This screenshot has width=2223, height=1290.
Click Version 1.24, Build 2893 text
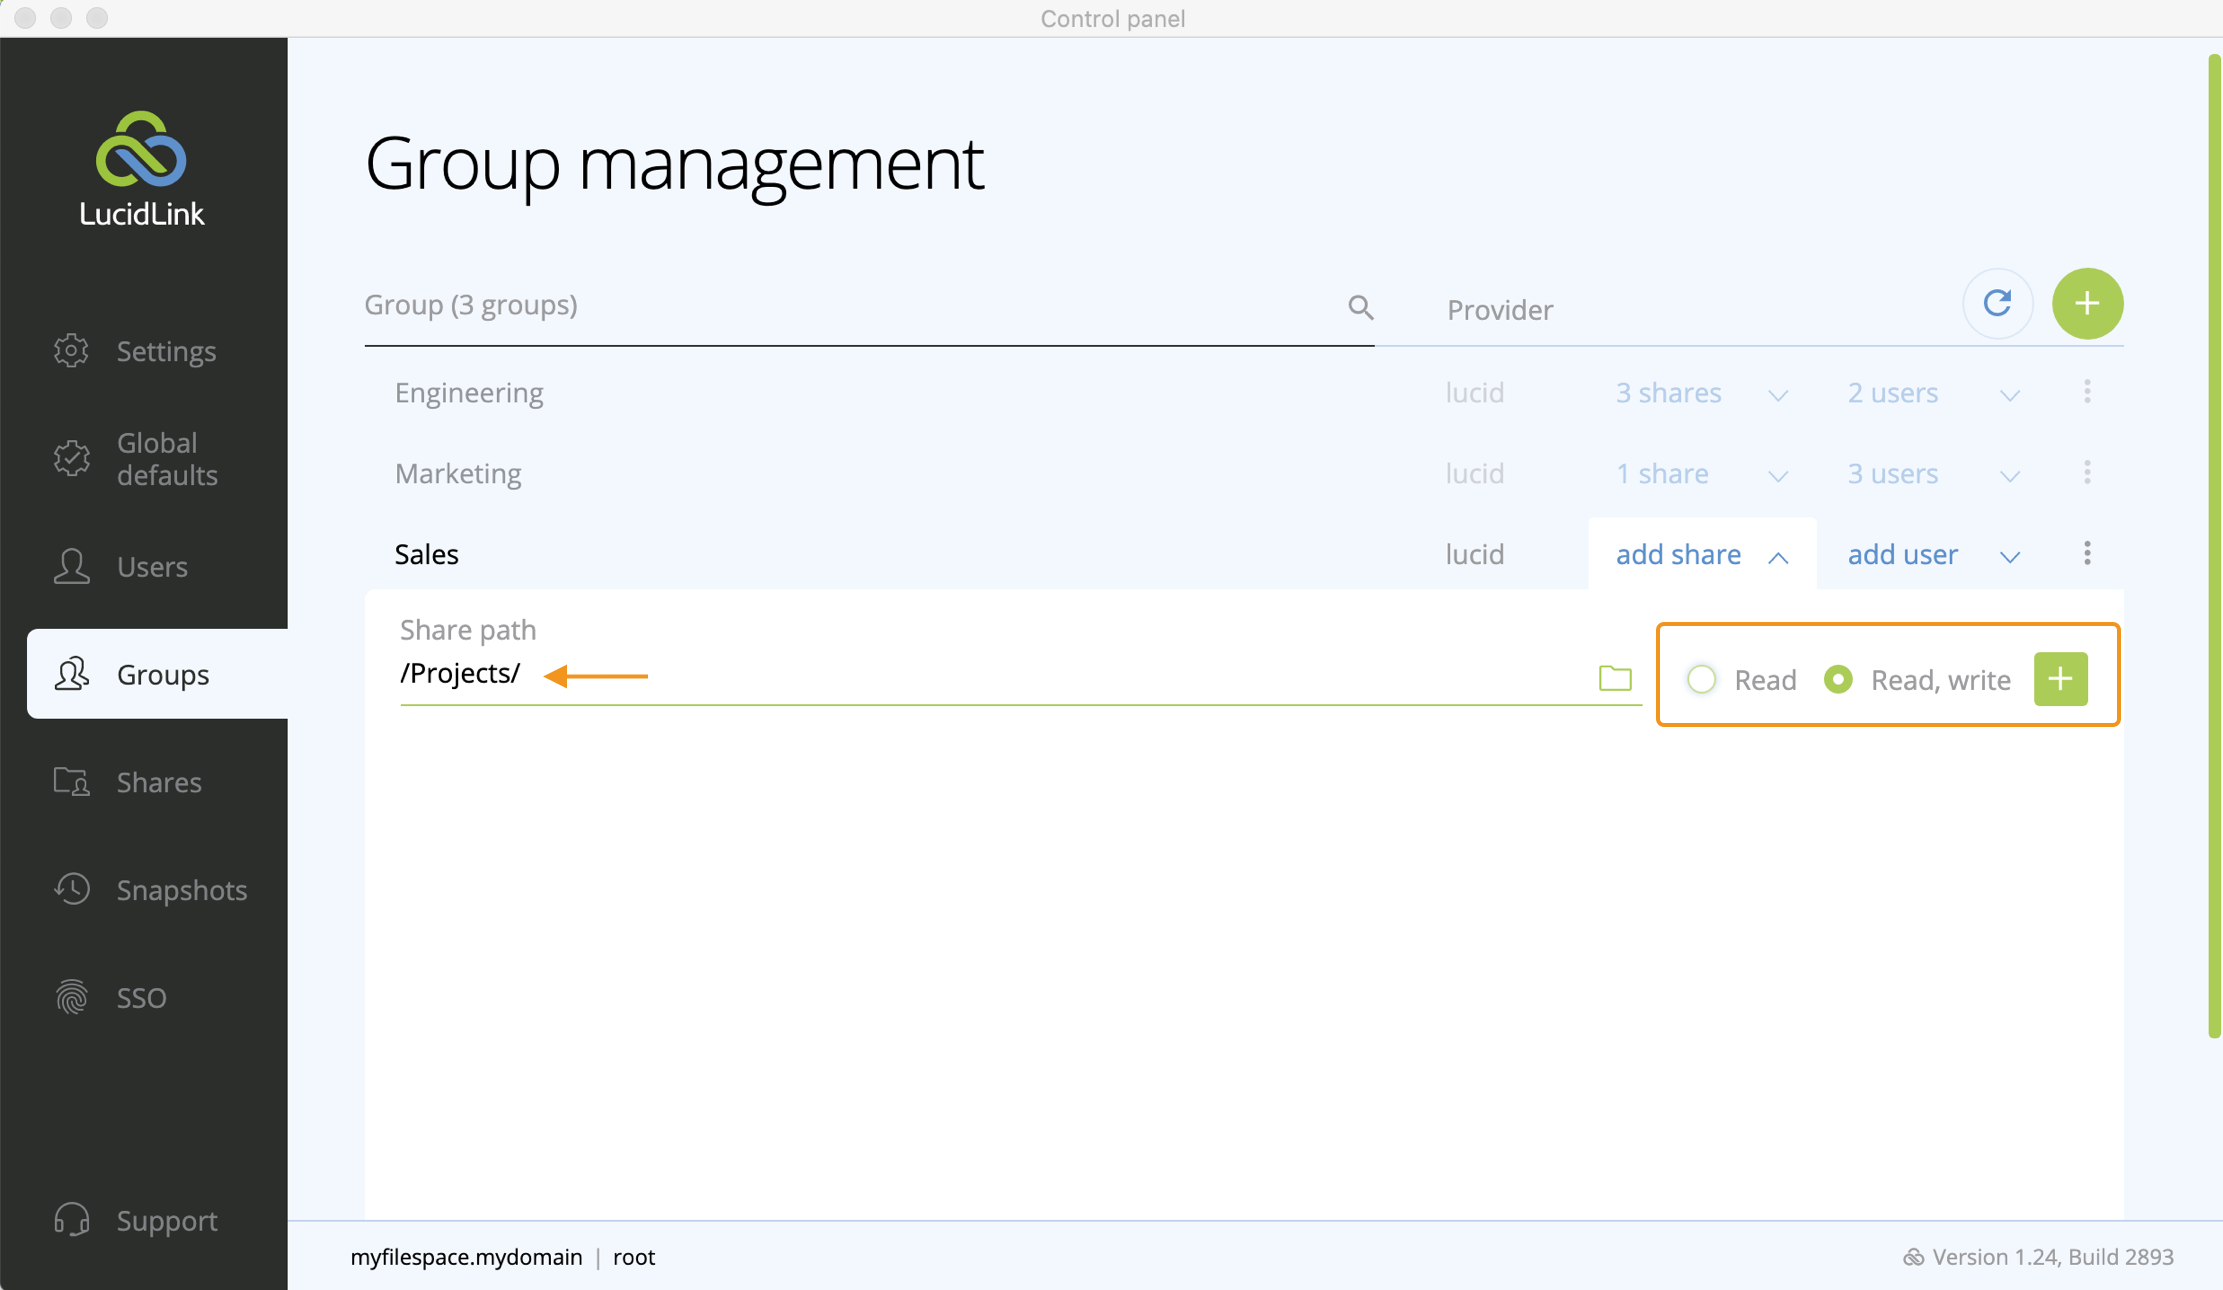[2052, 1257]
